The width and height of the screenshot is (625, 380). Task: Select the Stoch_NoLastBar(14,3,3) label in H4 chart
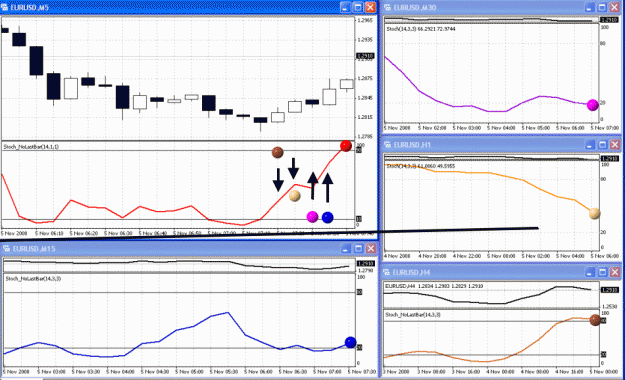413,315
